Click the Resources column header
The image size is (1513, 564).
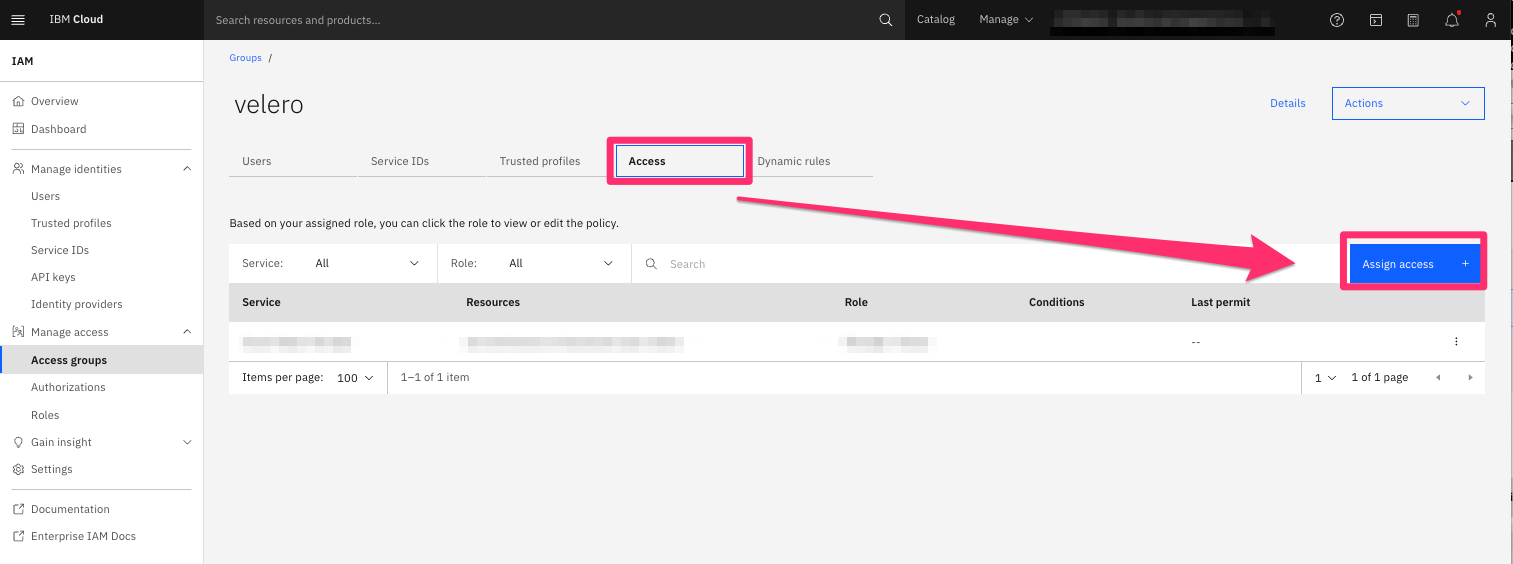pyautogui.click(x=493, y=302)
